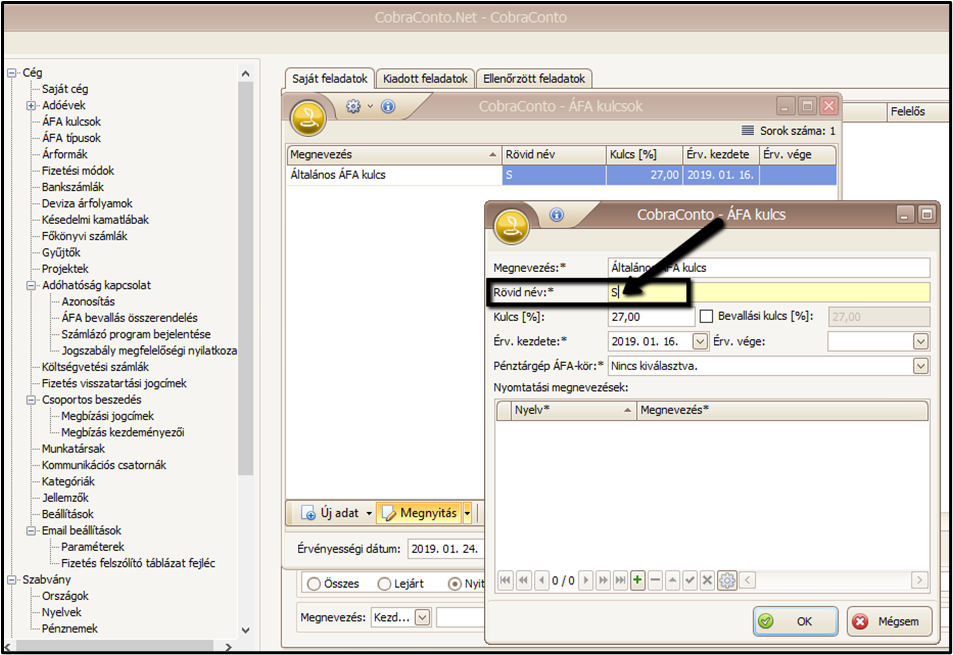Image resolution: width=953 pixels, height=655 pixels.
Task: Expand the Adóévek tree node
Action: click(x=31, y=106)
